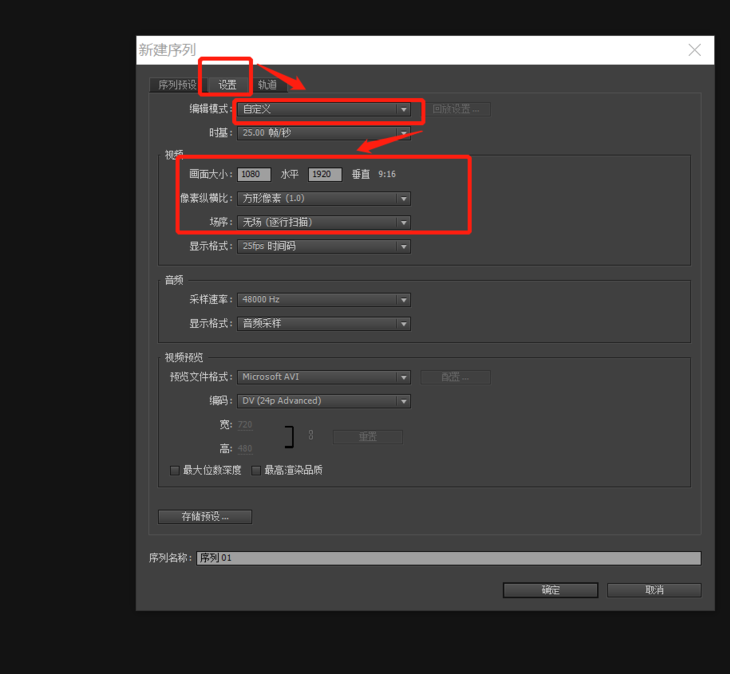
Task: Click the 9:16 aspect ratio text
Action: (x=387, y=174)
